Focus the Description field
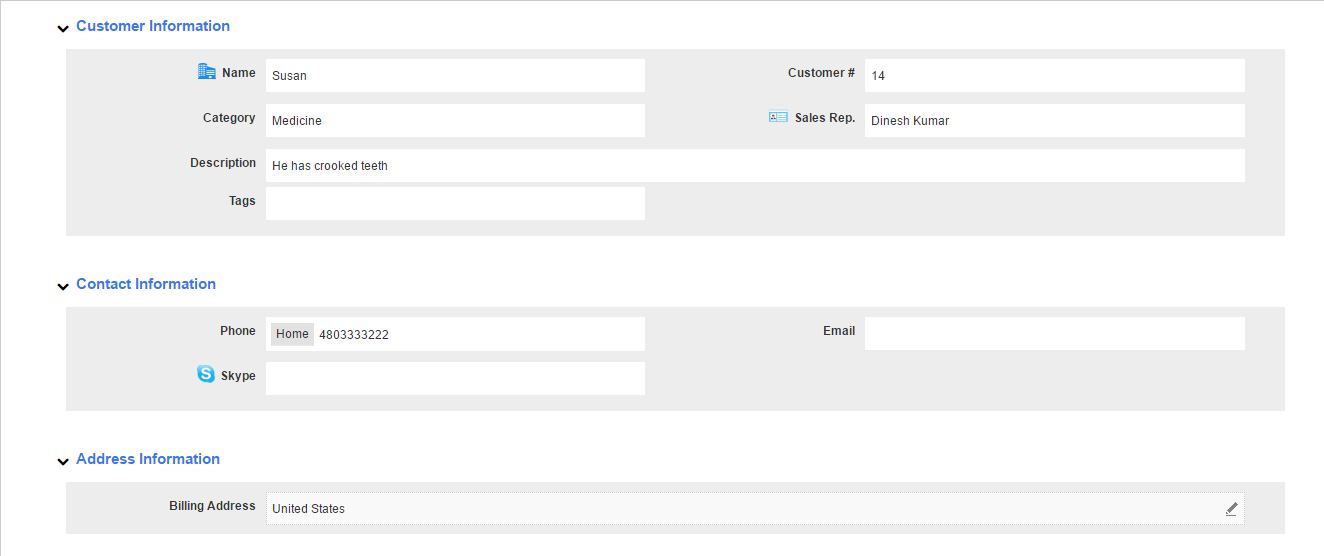 coord(755,166)
